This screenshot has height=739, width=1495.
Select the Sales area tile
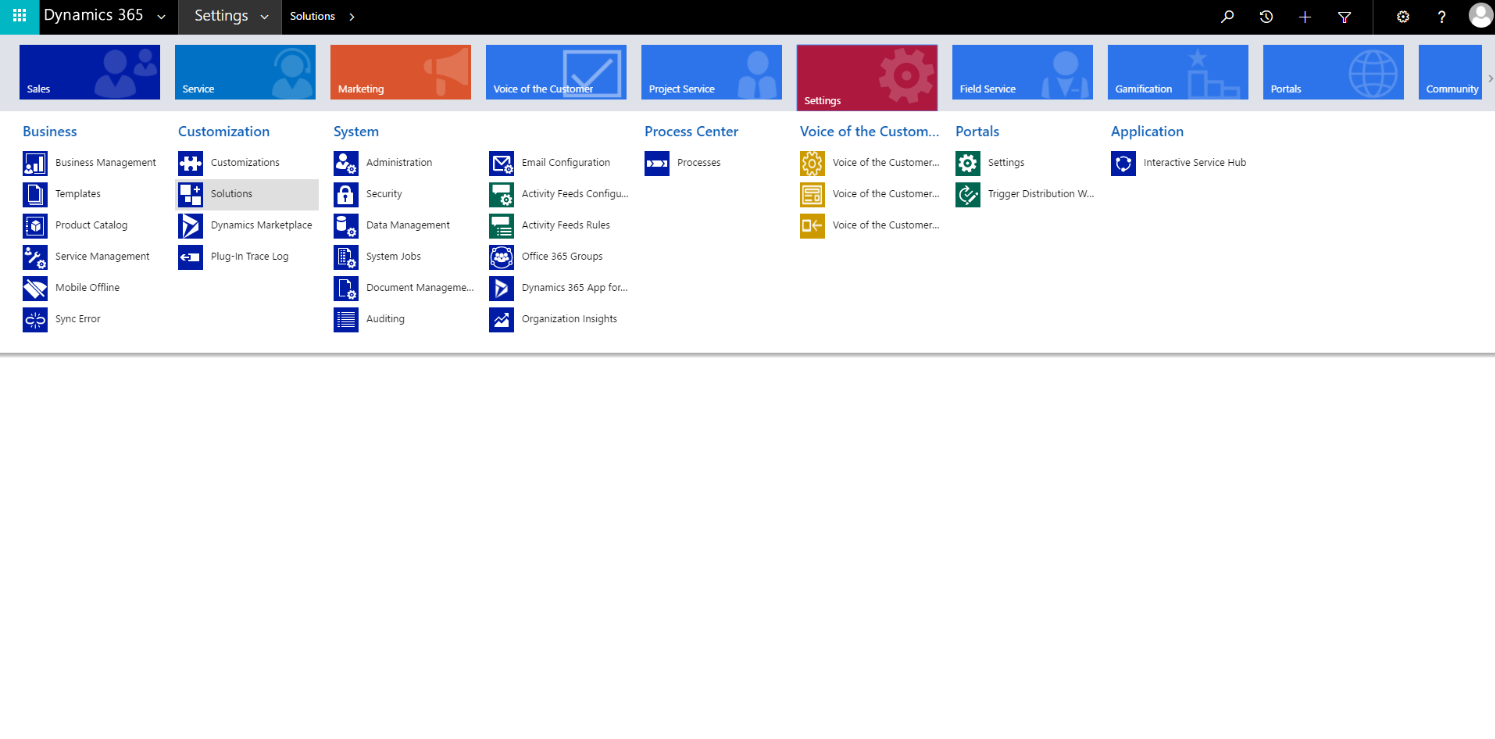click(90, 72)
